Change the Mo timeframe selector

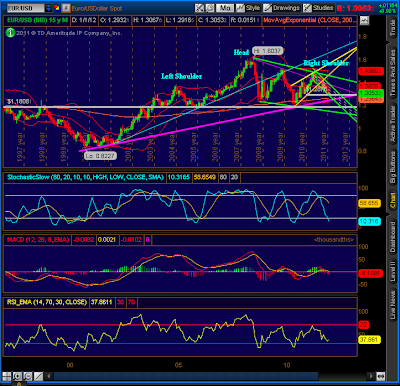(225, 8)
